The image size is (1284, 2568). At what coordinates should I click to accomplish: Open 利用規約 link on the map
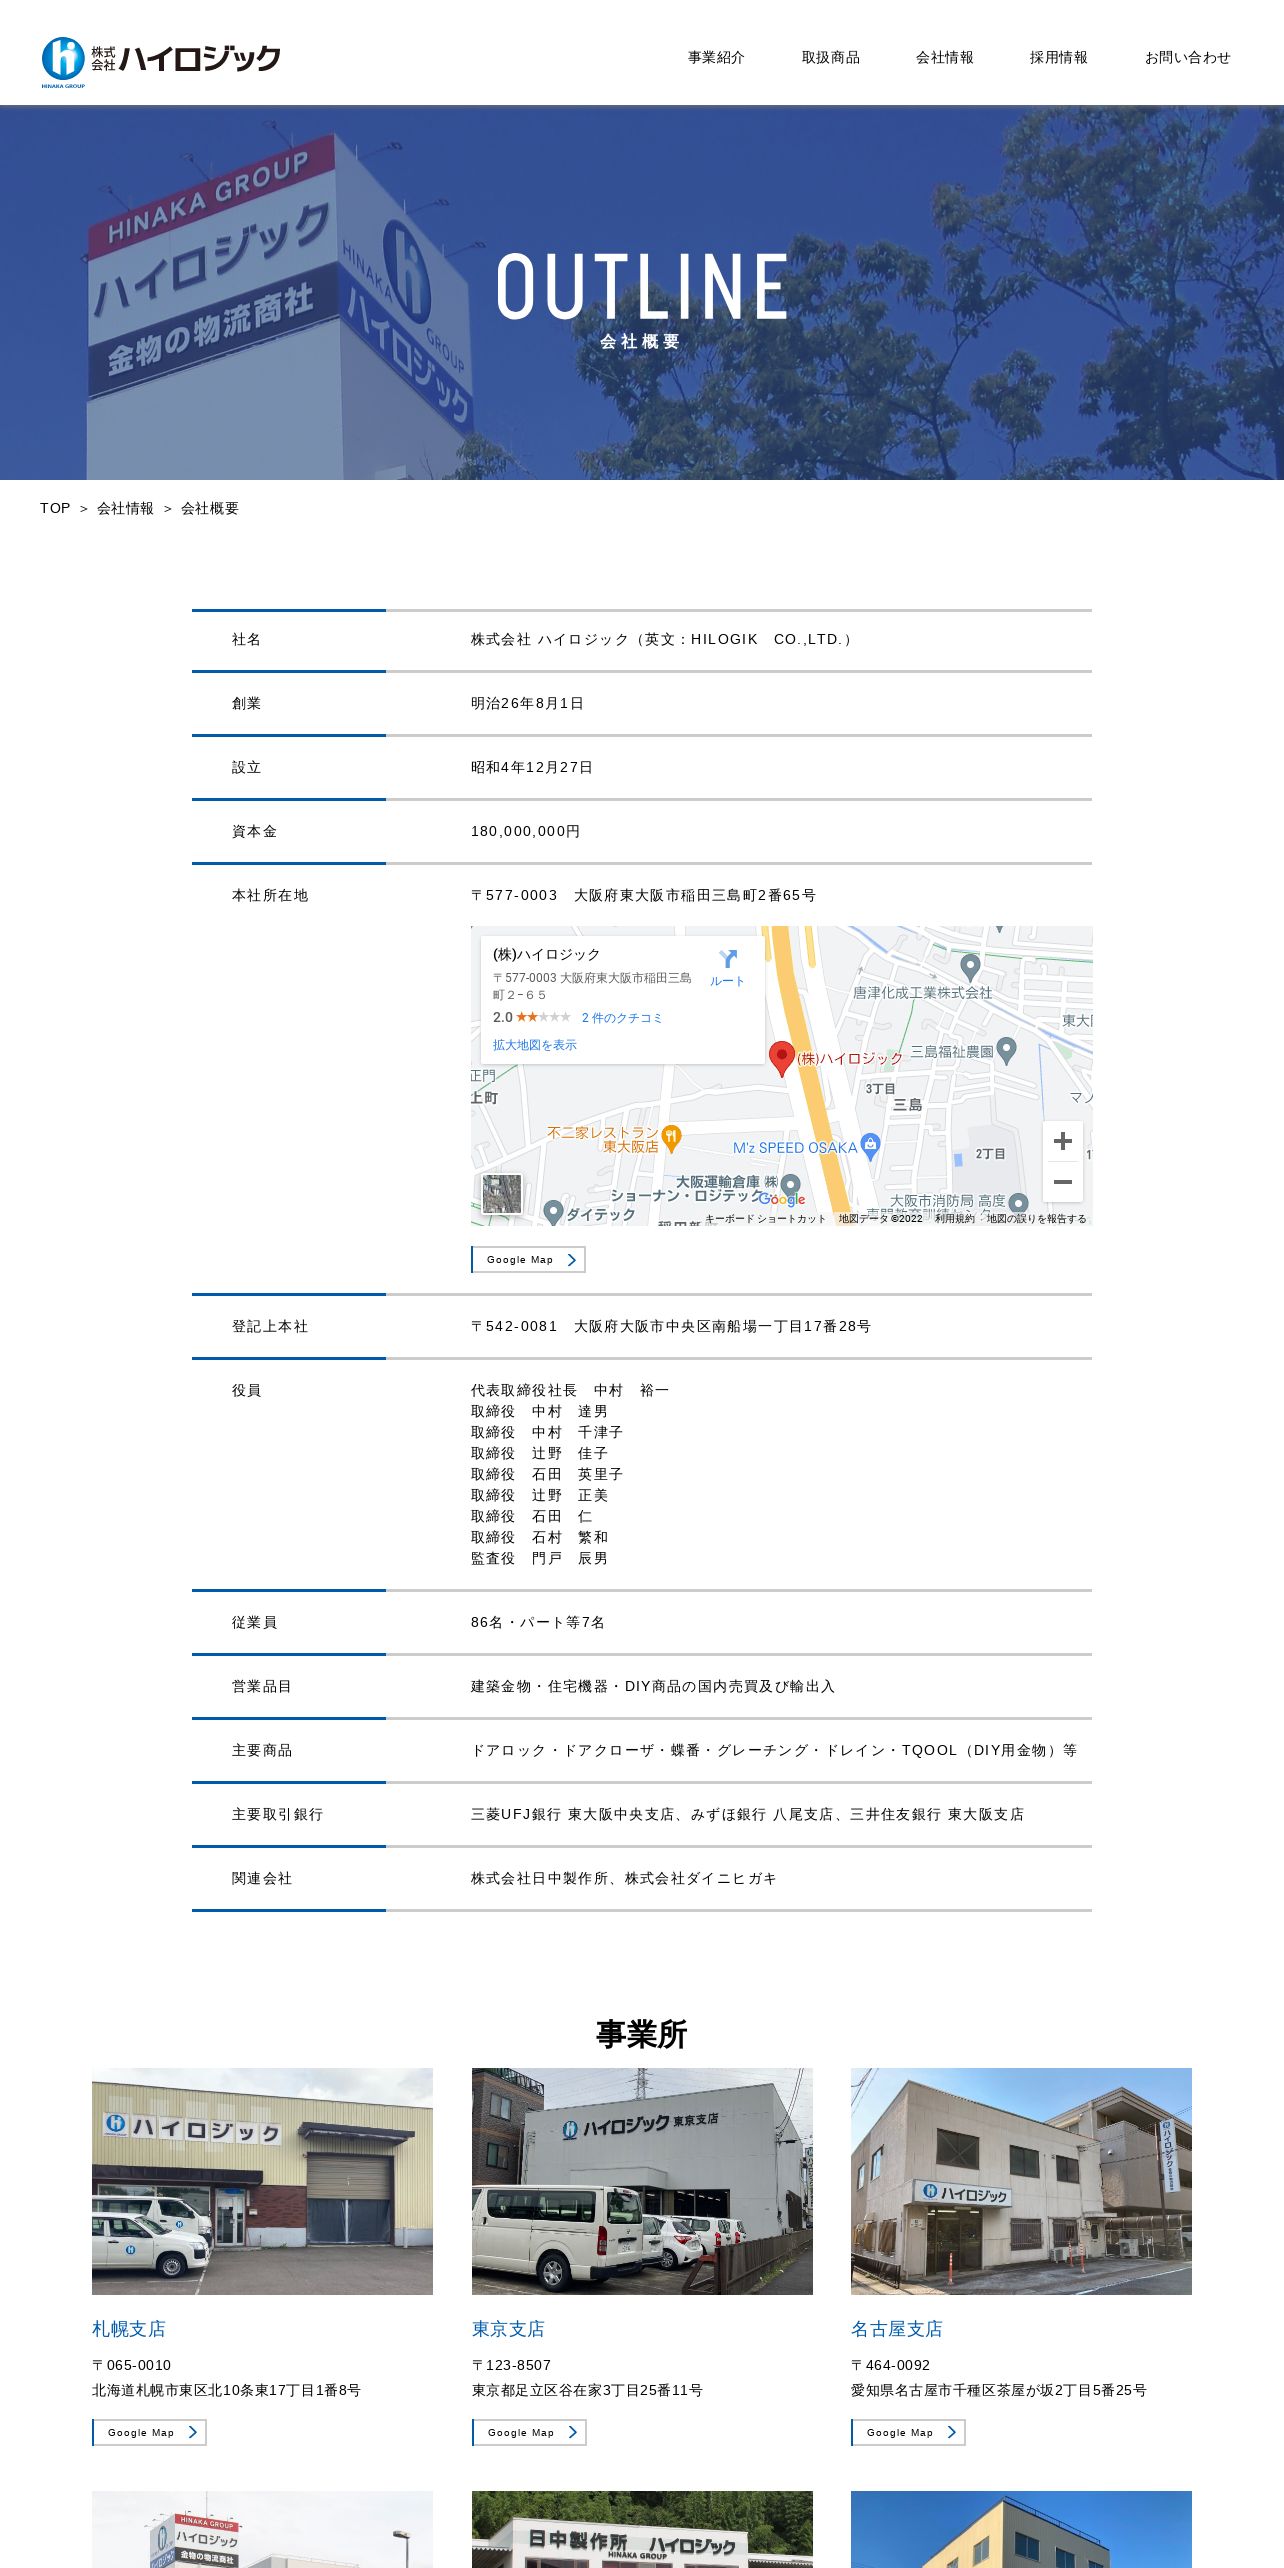click(x=954, y=1218)
